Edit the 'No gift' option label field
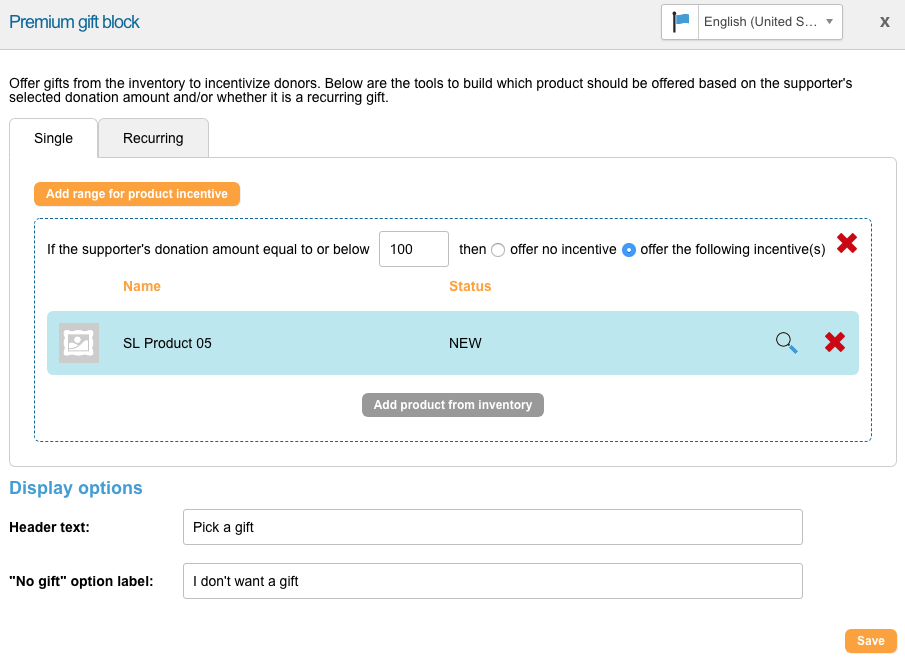905x661 pixels. [x=492, y=581]
